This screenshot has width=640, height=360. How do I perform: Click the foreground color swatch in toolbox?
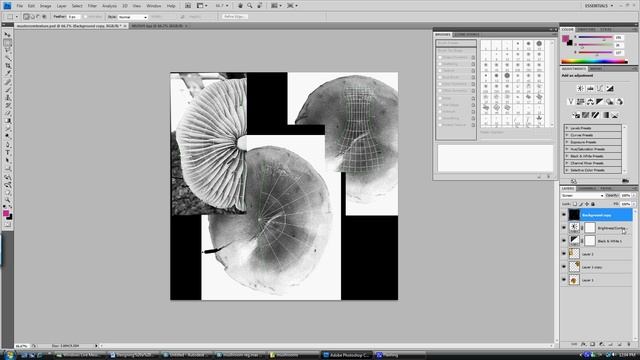coord(6,213)
